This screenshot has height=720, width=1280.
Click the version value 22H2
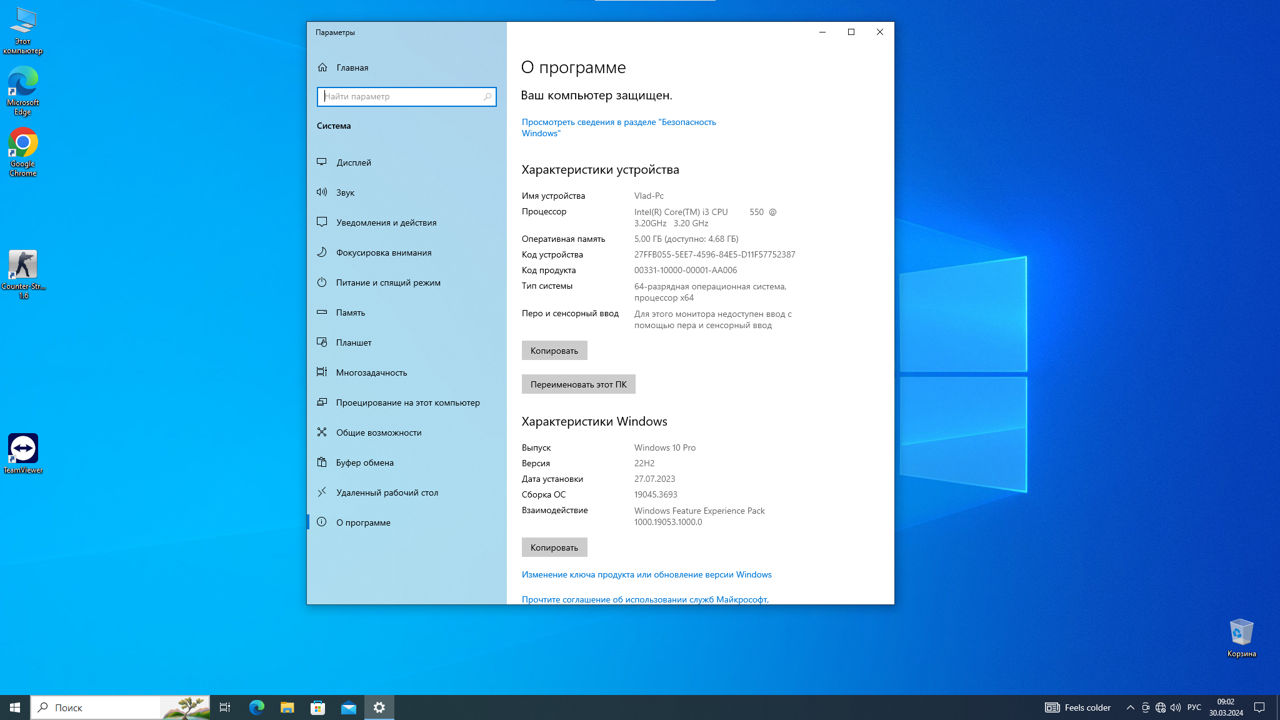click(x=644, y=463)
